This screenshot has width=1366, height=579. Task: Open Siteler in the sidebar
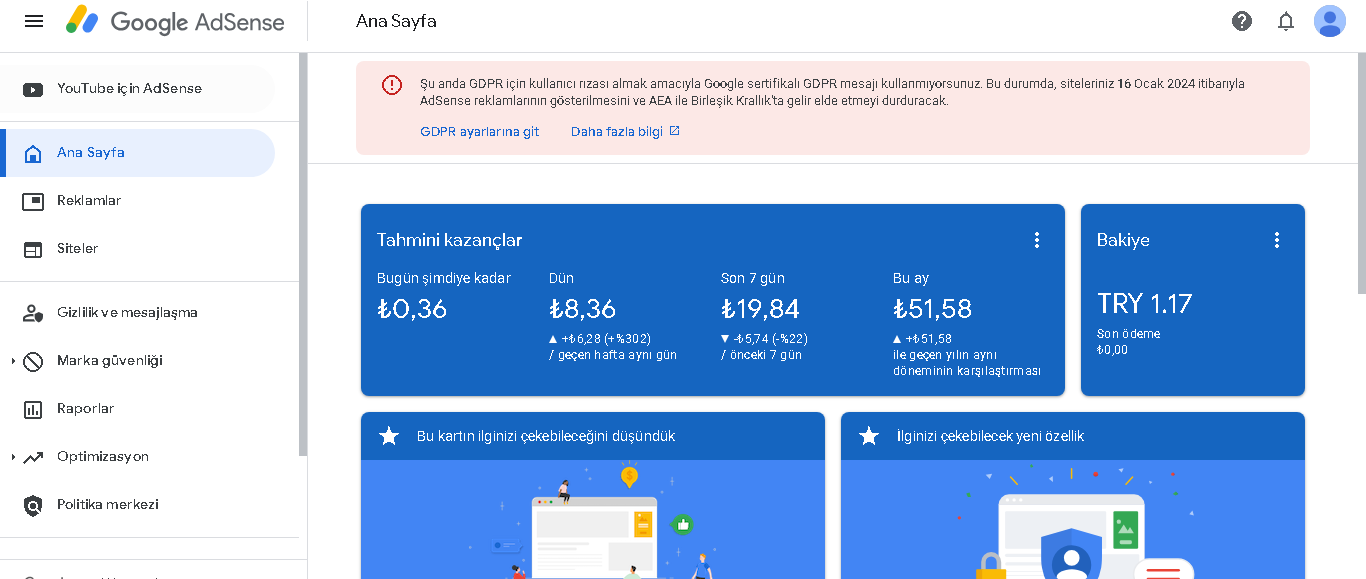(137, 249)
